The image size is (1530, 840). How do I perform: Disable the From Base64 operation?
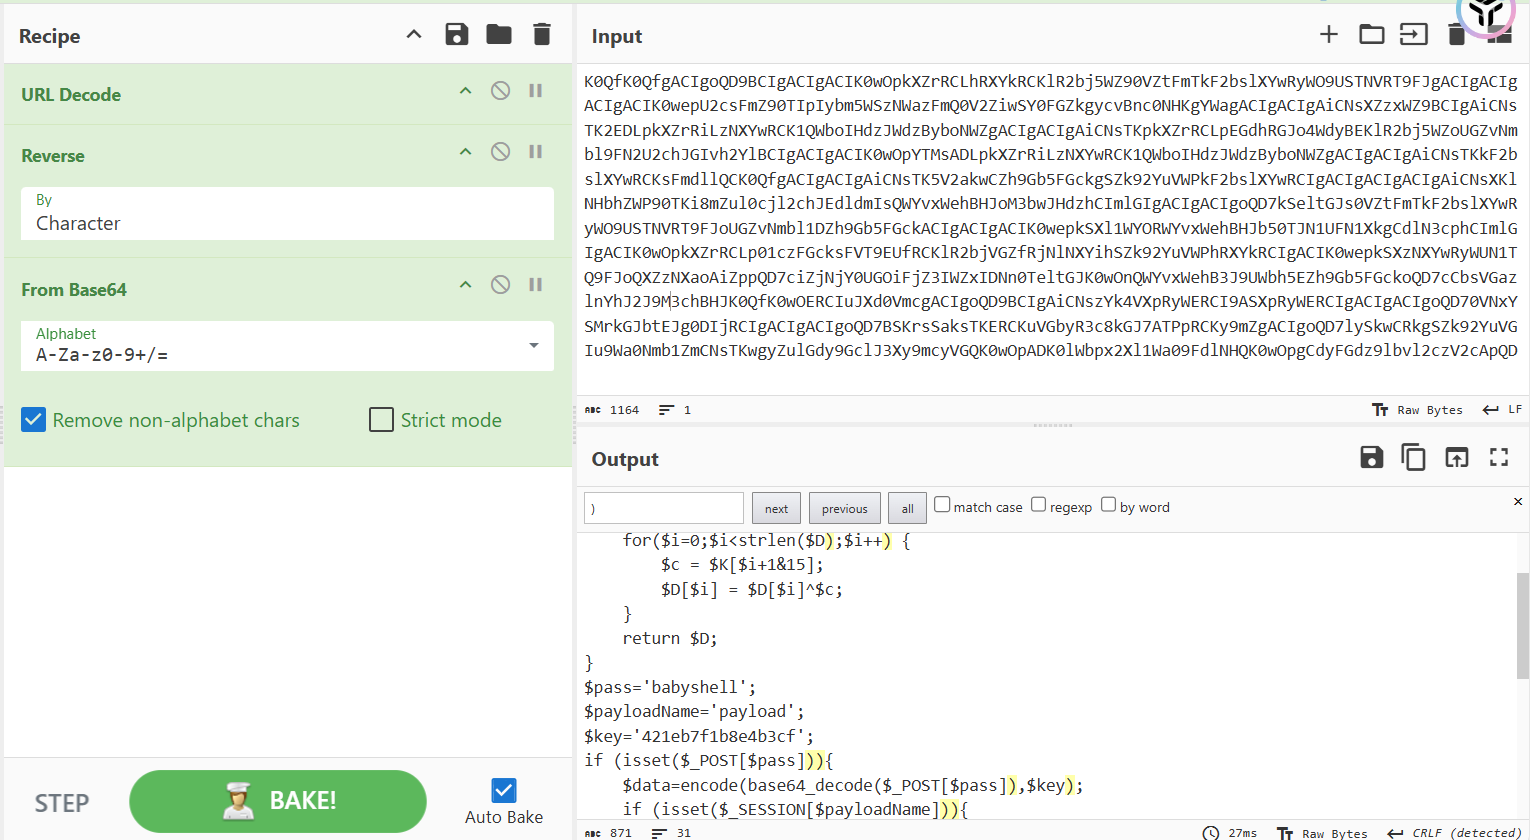pos(501,285)
